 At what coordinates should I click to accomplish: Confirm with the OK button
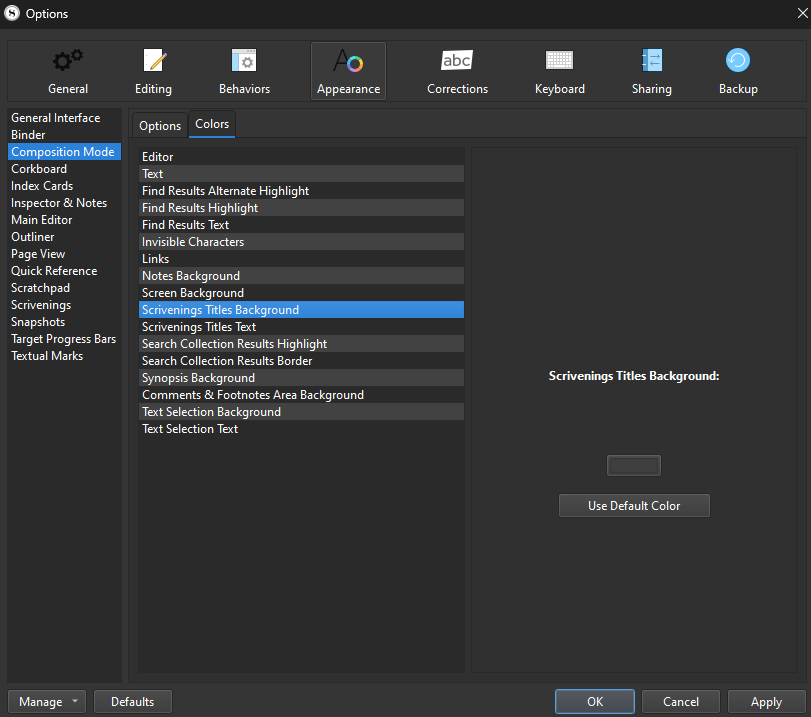point(595,701)
